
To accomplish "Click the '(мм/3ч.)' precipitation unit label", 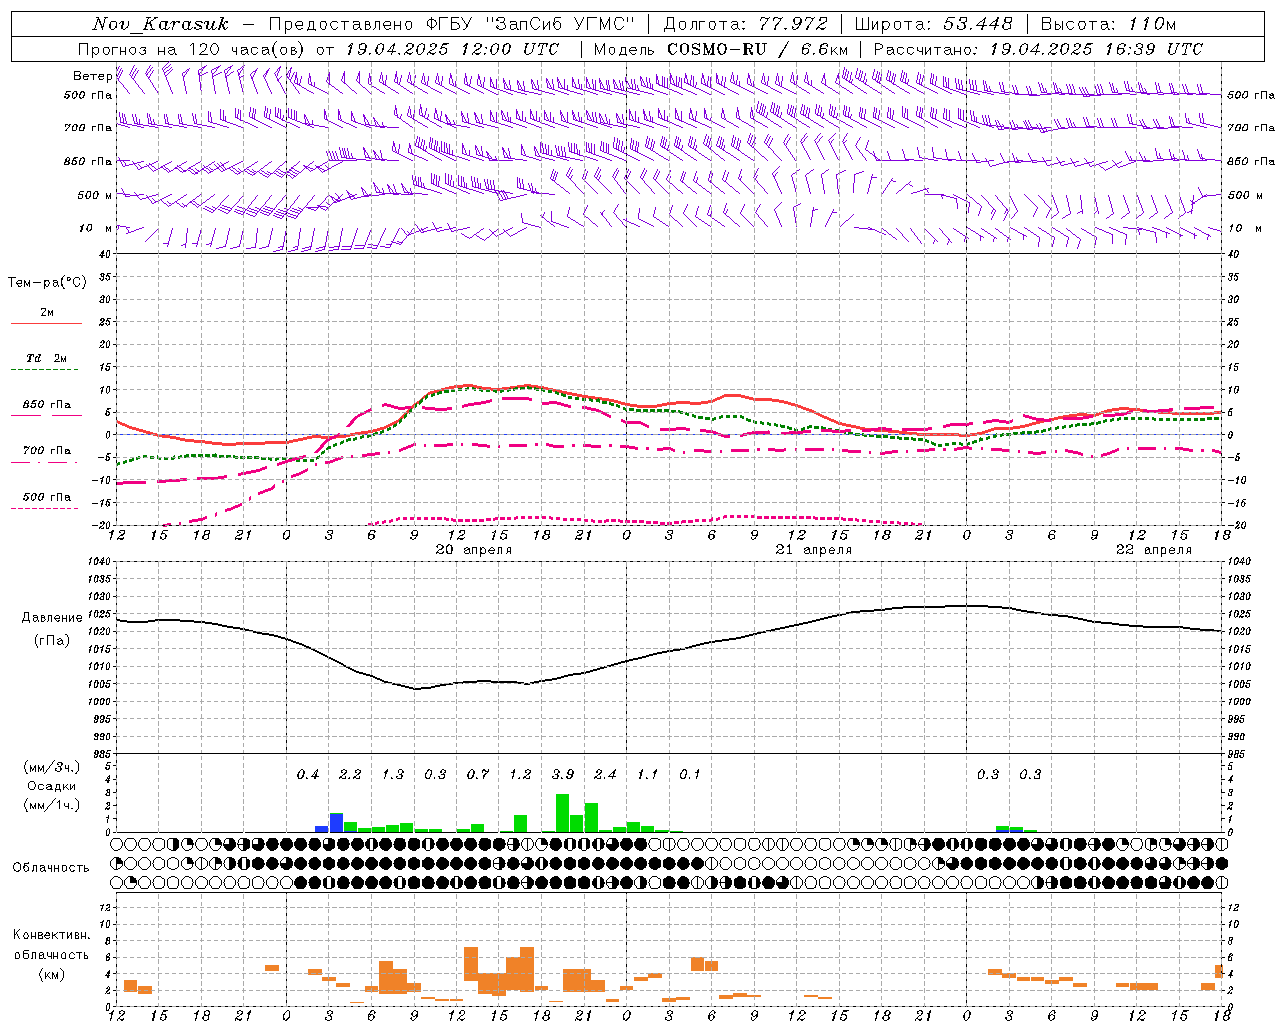I will (52, 767).
